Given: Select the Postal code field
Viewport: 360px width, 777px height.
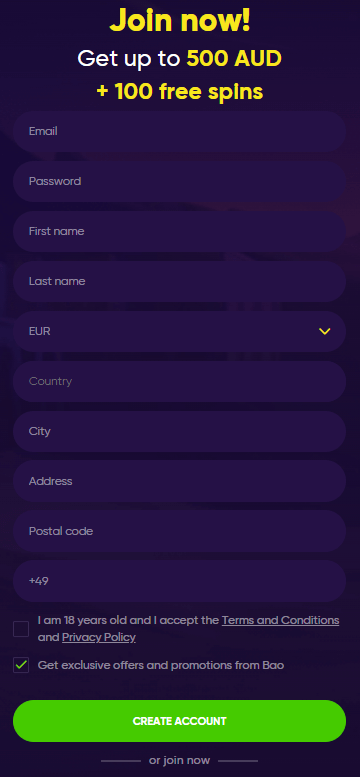Looking at the screenshot, I should click(180, 531).
